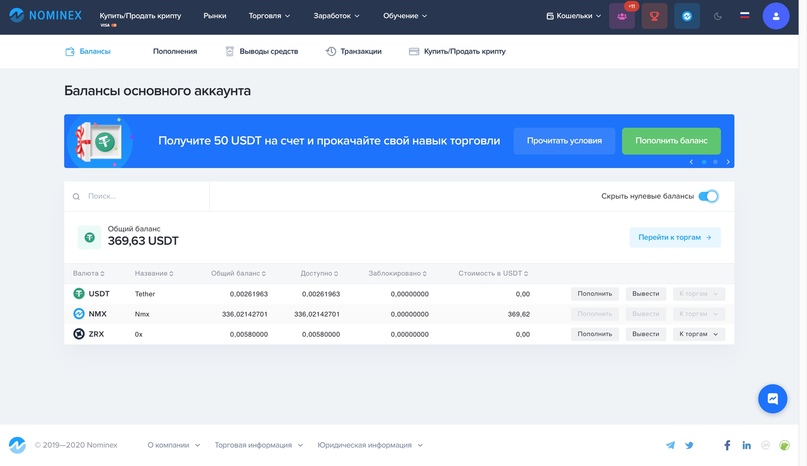Viewport: 807px width, 466px height.
Task: Click the gift box banner image
Action: (99, 141)
